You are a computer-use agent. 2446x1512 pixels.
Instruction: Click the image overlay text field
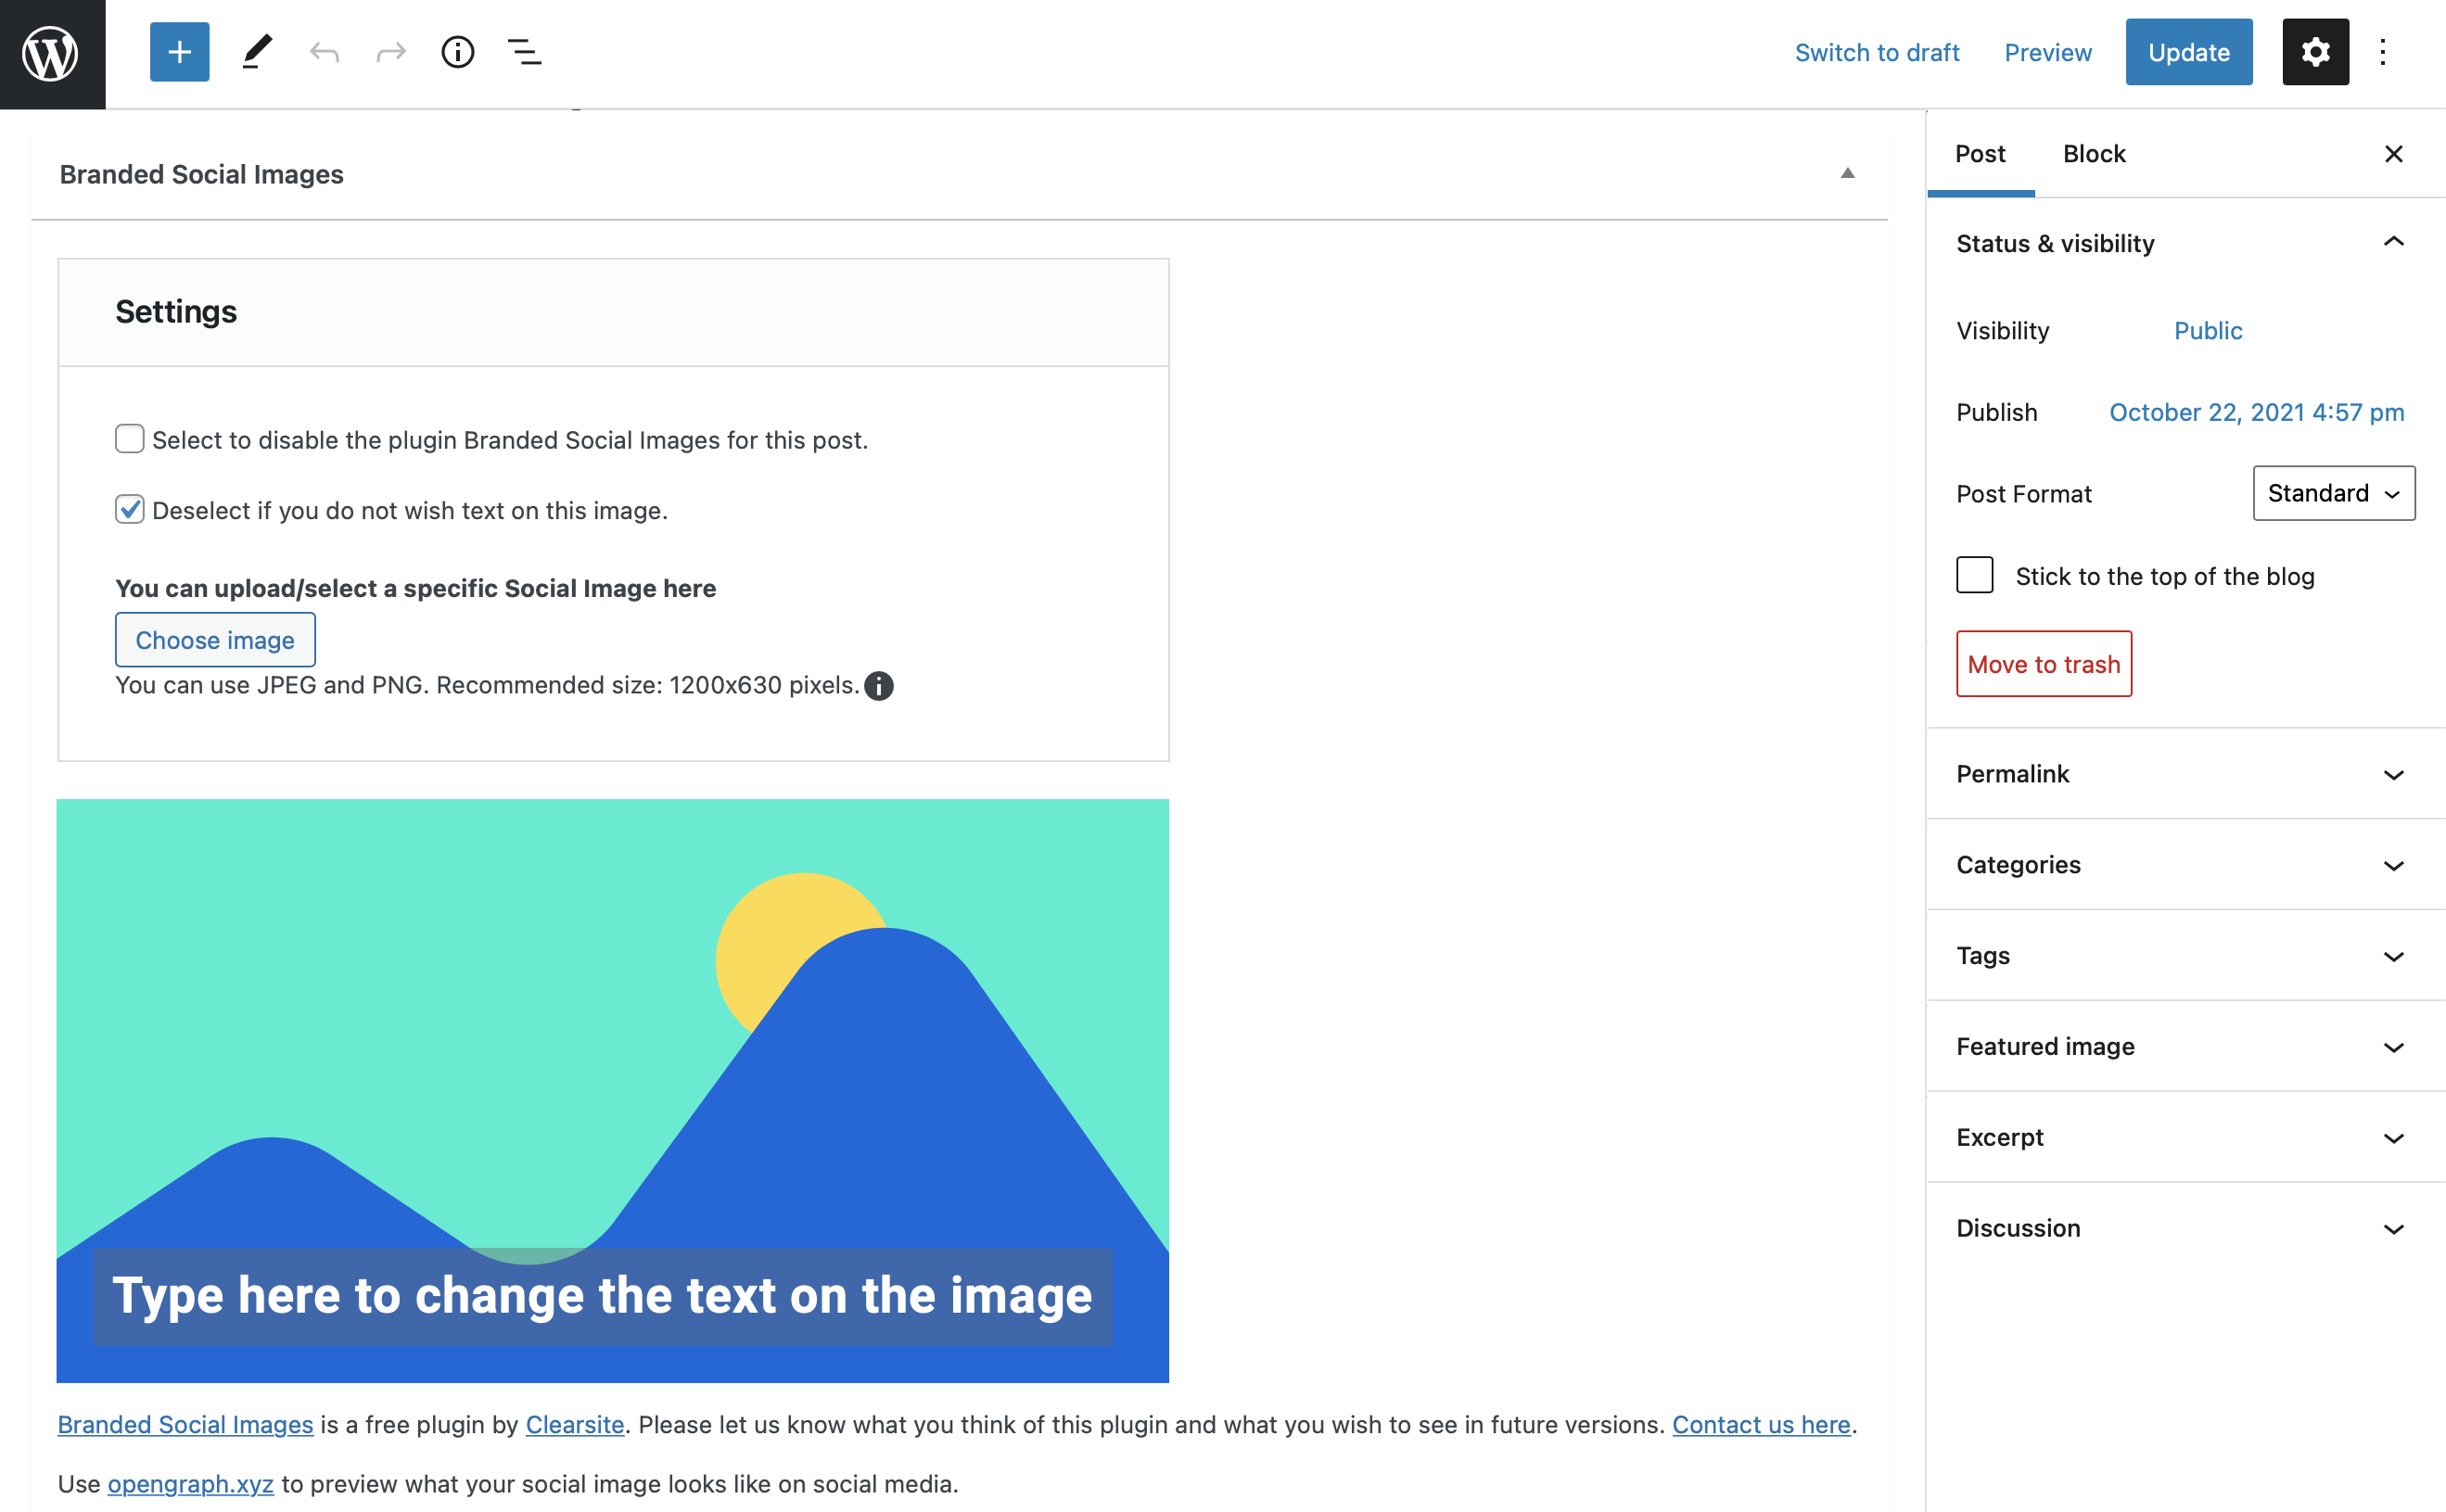pos(602,1296)
